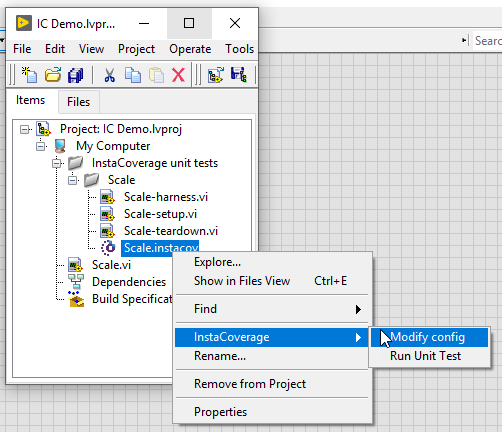Viewport: 502px width, 432px height.
Task: Open a file with the folder toolbar icon
Action: tap(53, 74)
